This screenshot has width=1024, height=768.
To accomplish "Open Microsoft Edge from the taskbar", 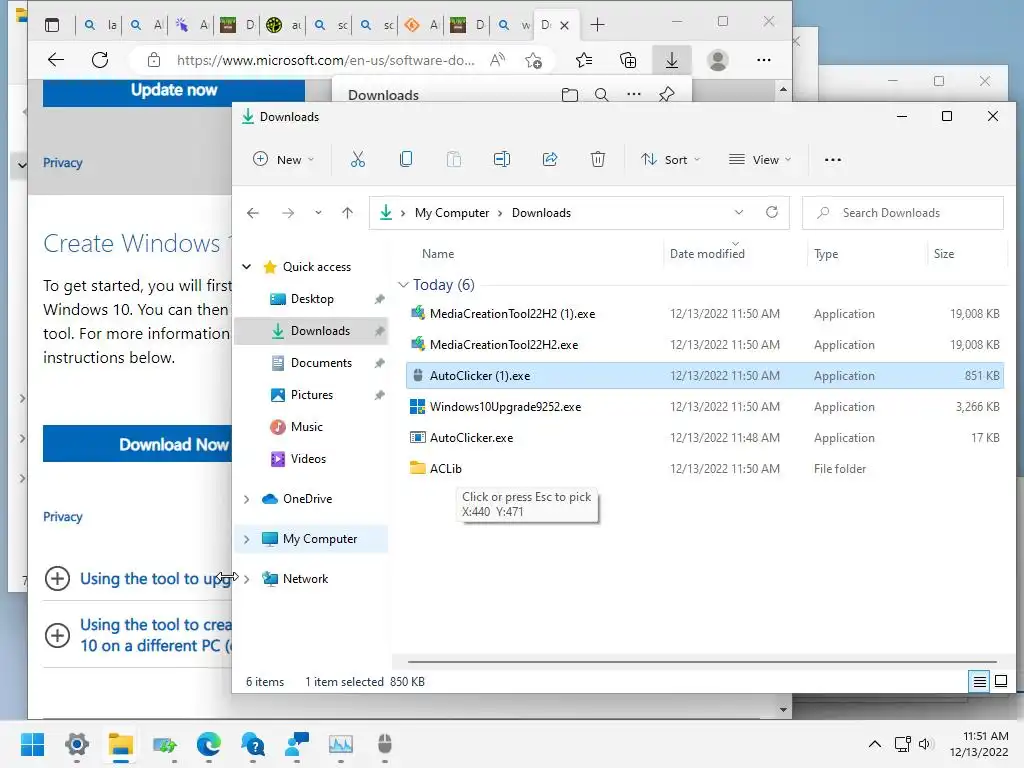I will (208, 744).
